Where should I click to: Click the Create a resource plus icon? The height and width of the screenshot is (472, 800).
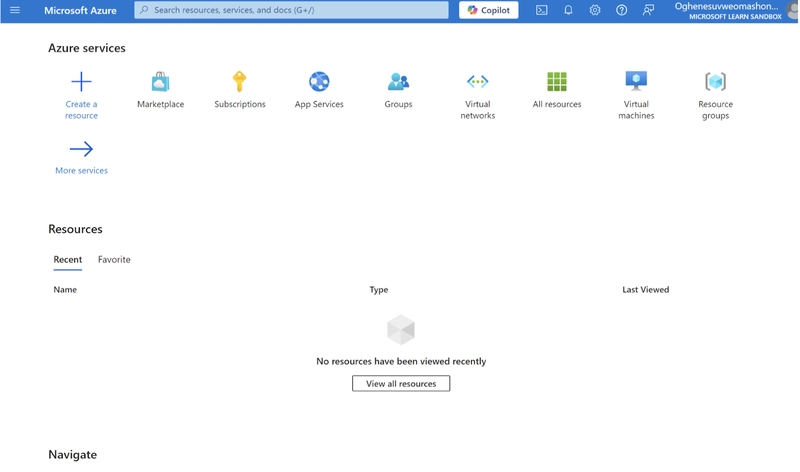81,82
